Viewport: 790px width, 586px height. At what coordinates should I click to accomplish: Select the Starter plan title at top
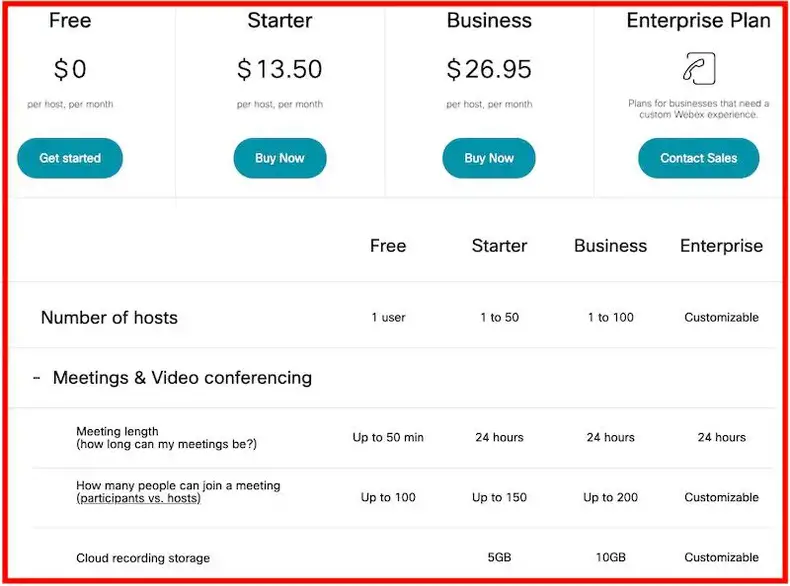(280, 21)
